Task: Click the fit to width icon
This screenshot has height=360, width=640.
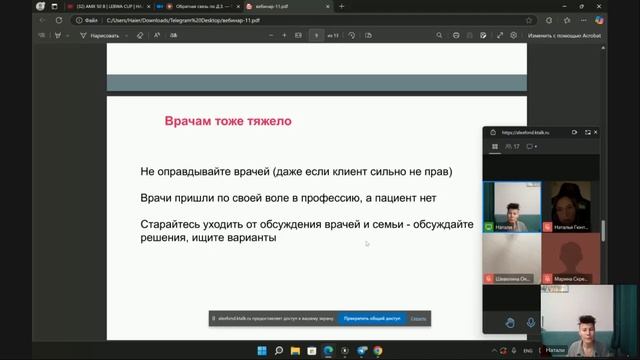Action: [x=298, y=36]
